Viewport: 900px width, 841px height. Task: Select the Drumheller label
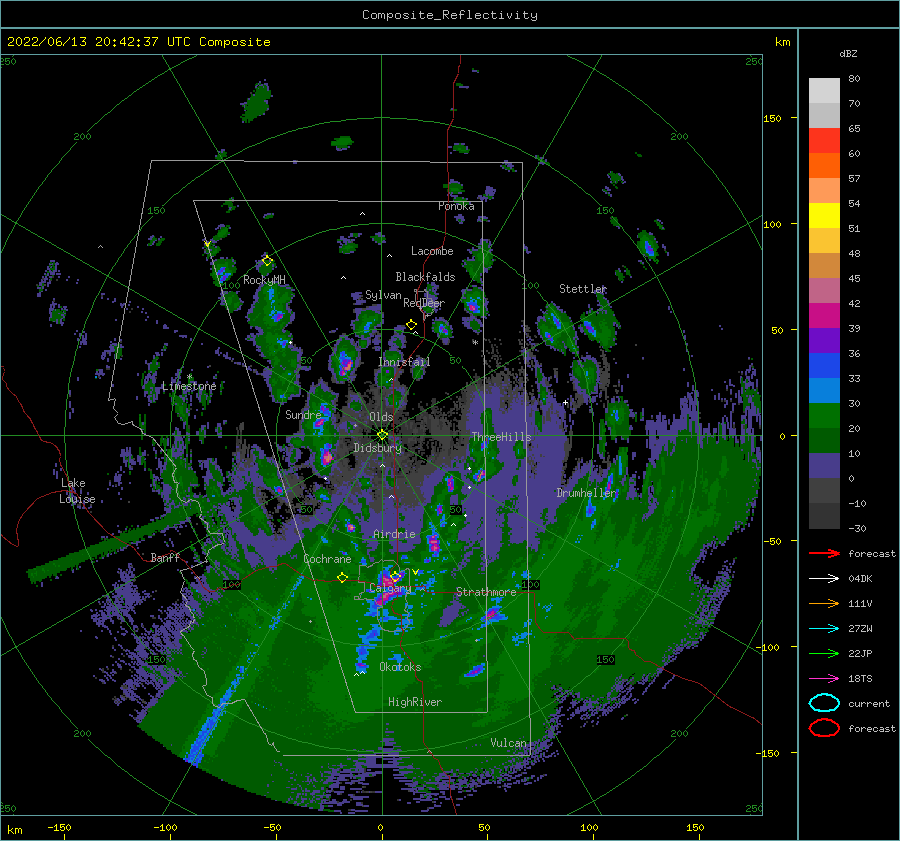point(586,493)
